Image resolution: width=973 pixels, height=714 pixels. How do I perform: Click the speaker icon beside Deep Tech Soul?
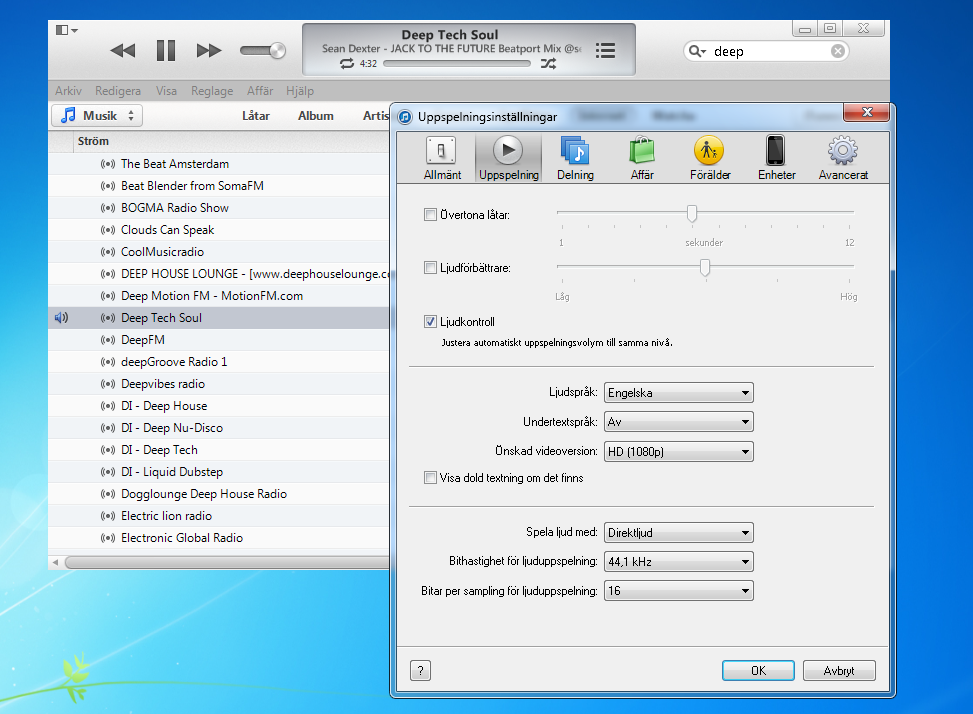click(61, 318)
